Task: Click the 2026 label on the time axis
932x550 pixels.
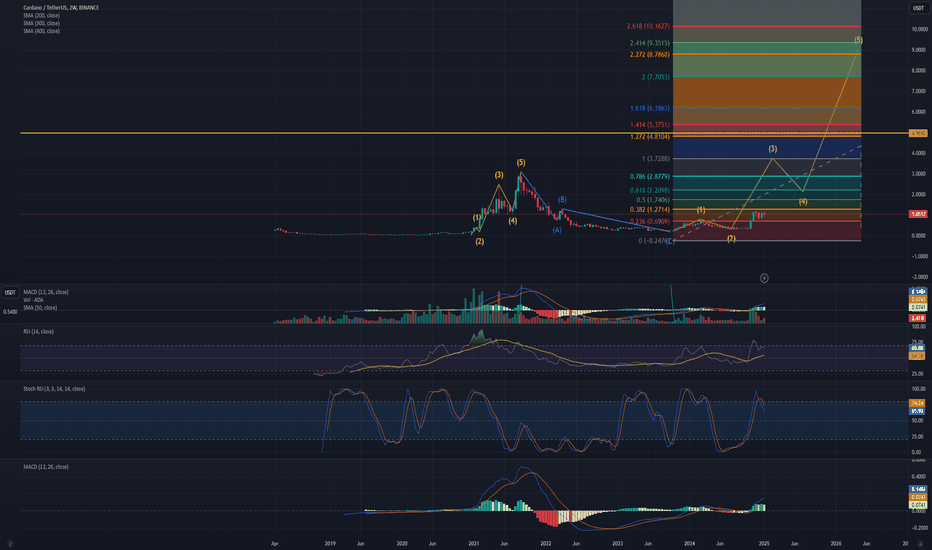Action: 836,543
